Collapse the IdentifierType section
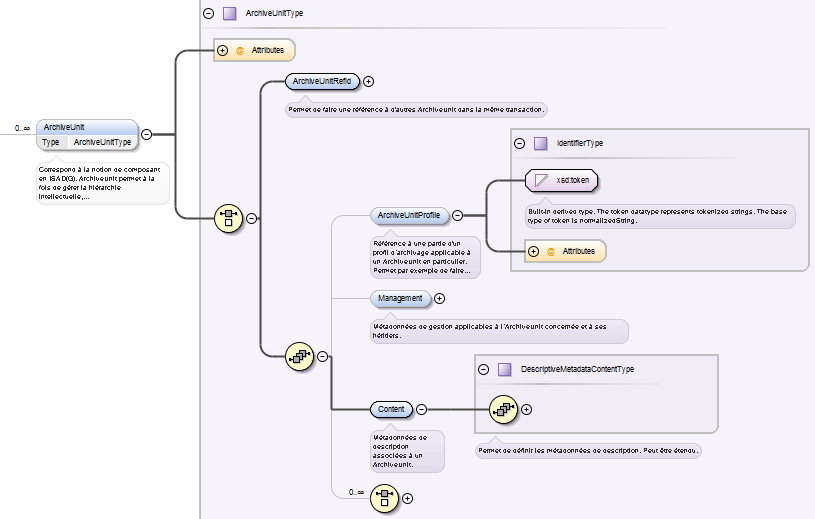 pyautogui.click(x=519, y=143)
